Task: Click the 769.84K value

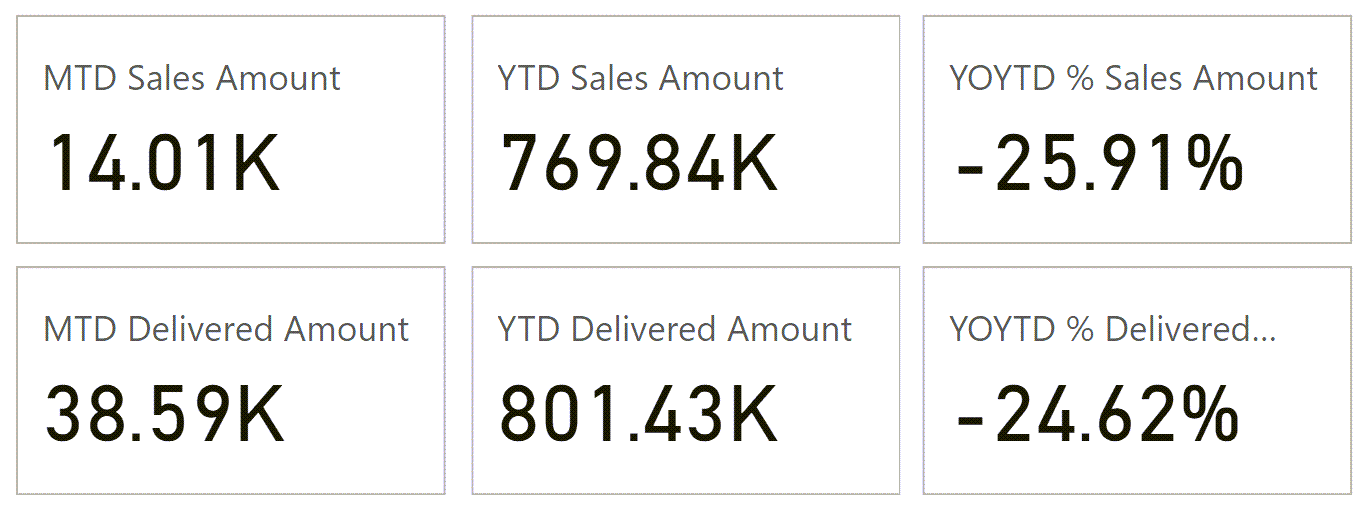Action: pyautogui.click(x=639, y=163)
